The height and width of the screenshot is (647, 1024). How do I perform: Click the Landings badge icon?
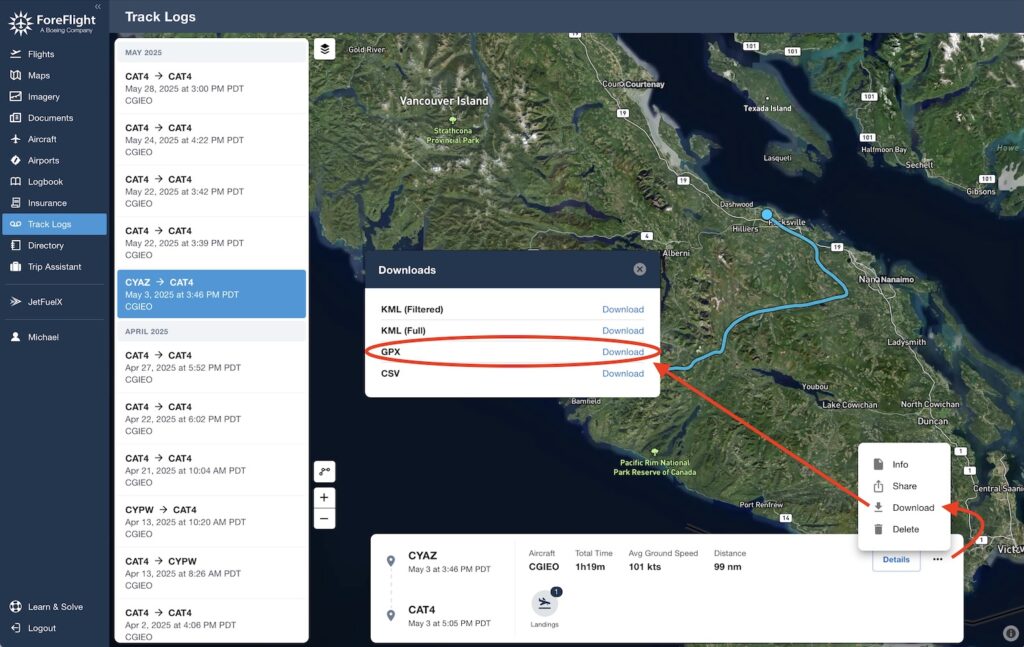(x=545, y=603)
